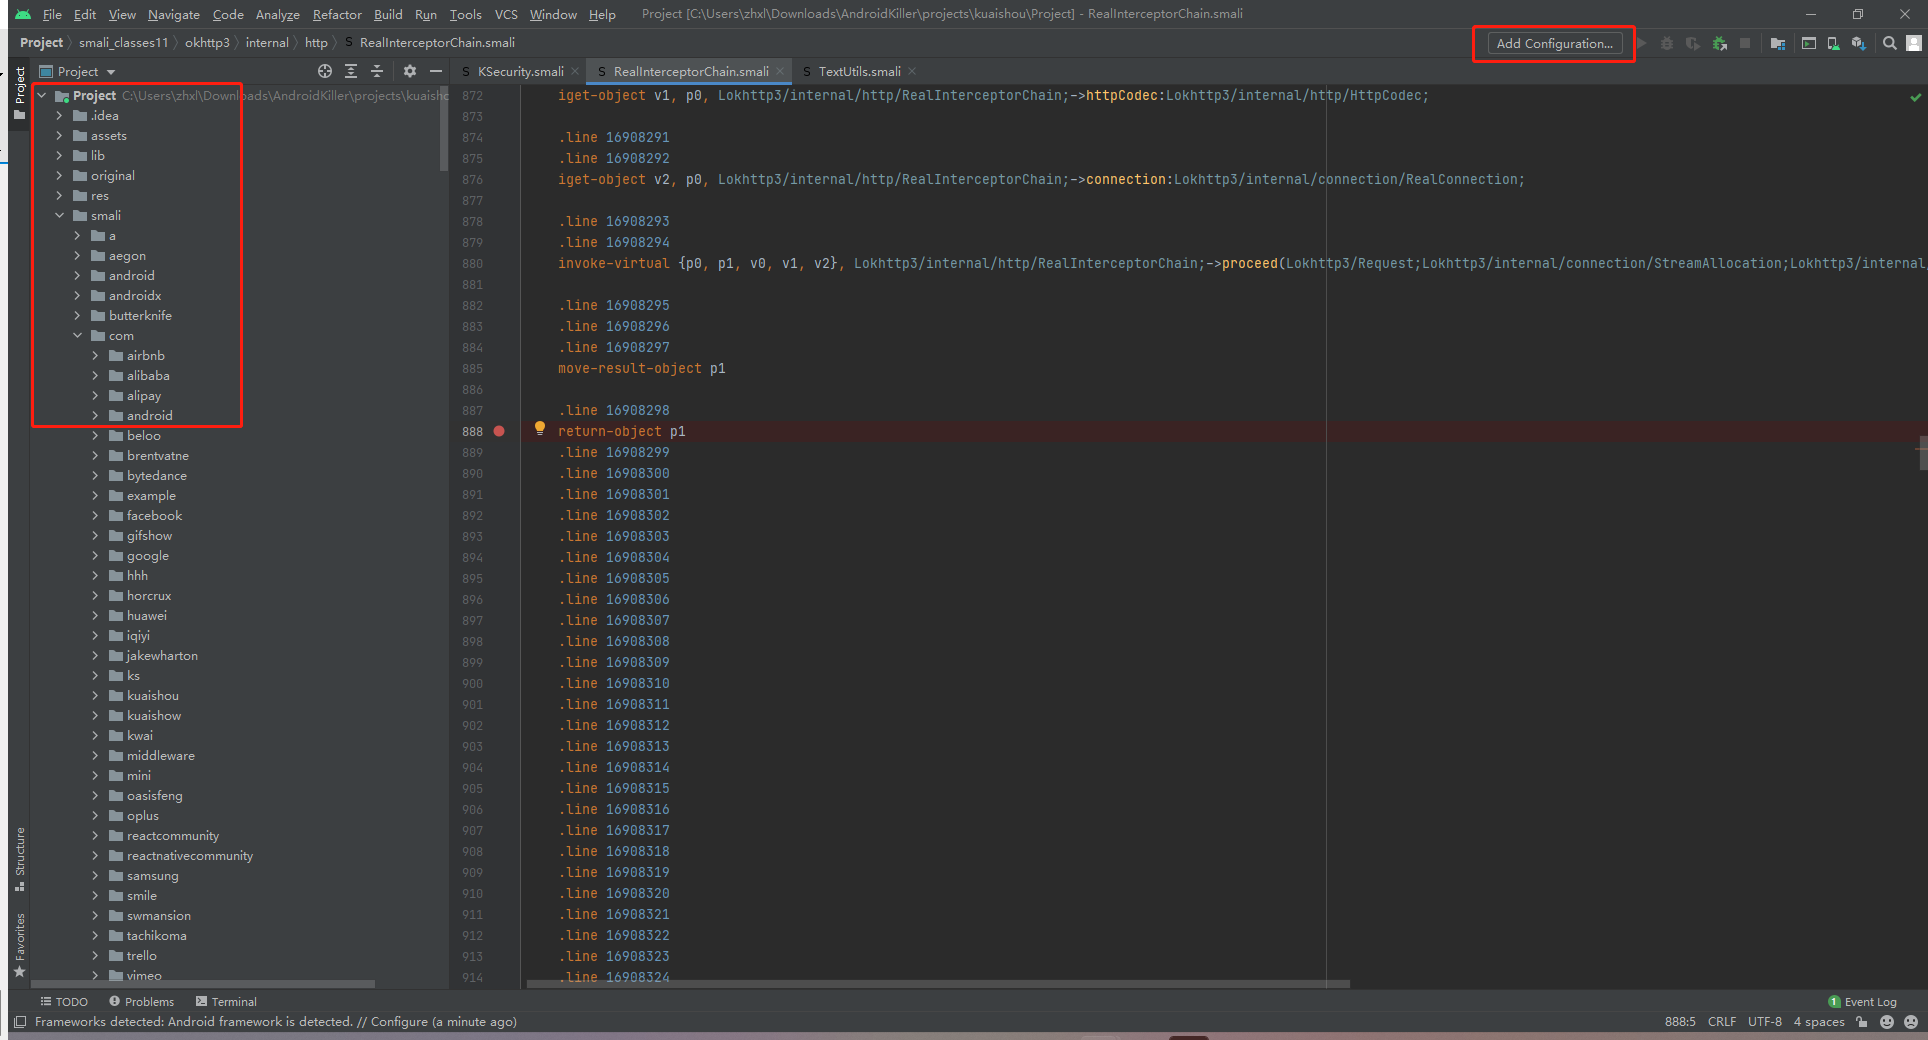This screenshot has height=1040, width=1928.
Task: Click the Run green play icon
Action: [x=1641, y=43]
